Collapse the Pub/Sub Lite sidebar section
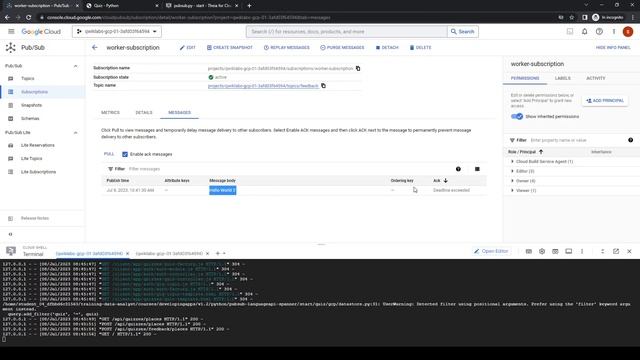Screen dimensions: 640x360 [x=75, y=133]
